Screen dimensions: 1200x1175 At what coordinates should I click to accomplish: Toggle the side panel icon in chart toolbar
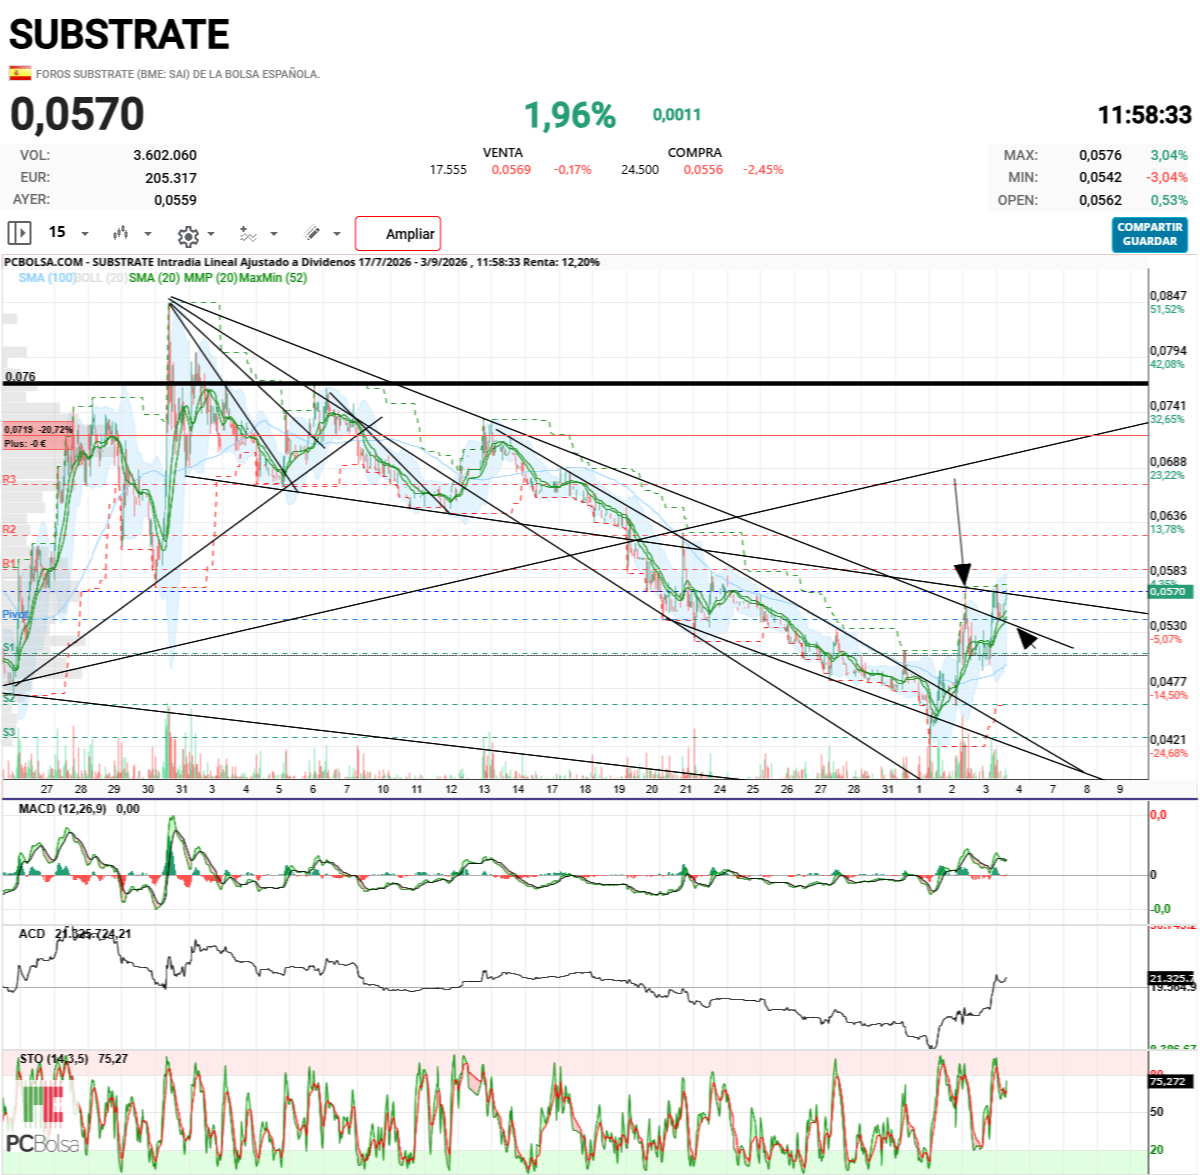[x=19, y=233]
